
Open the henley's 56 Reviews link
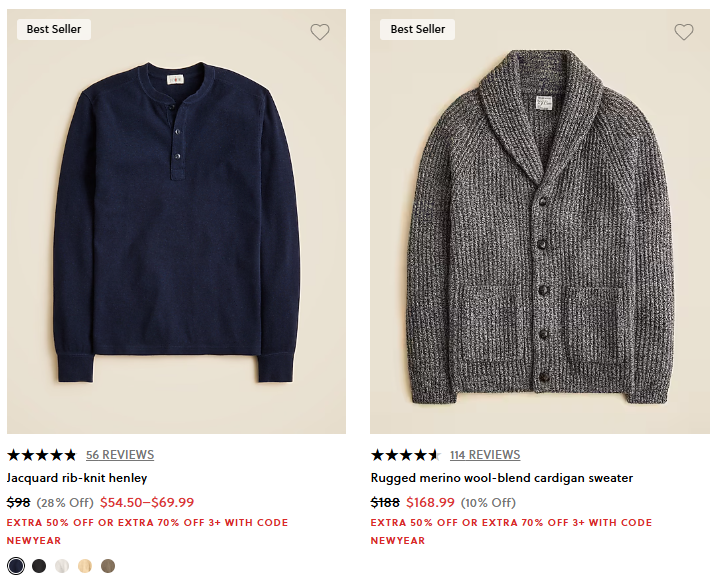120,455
